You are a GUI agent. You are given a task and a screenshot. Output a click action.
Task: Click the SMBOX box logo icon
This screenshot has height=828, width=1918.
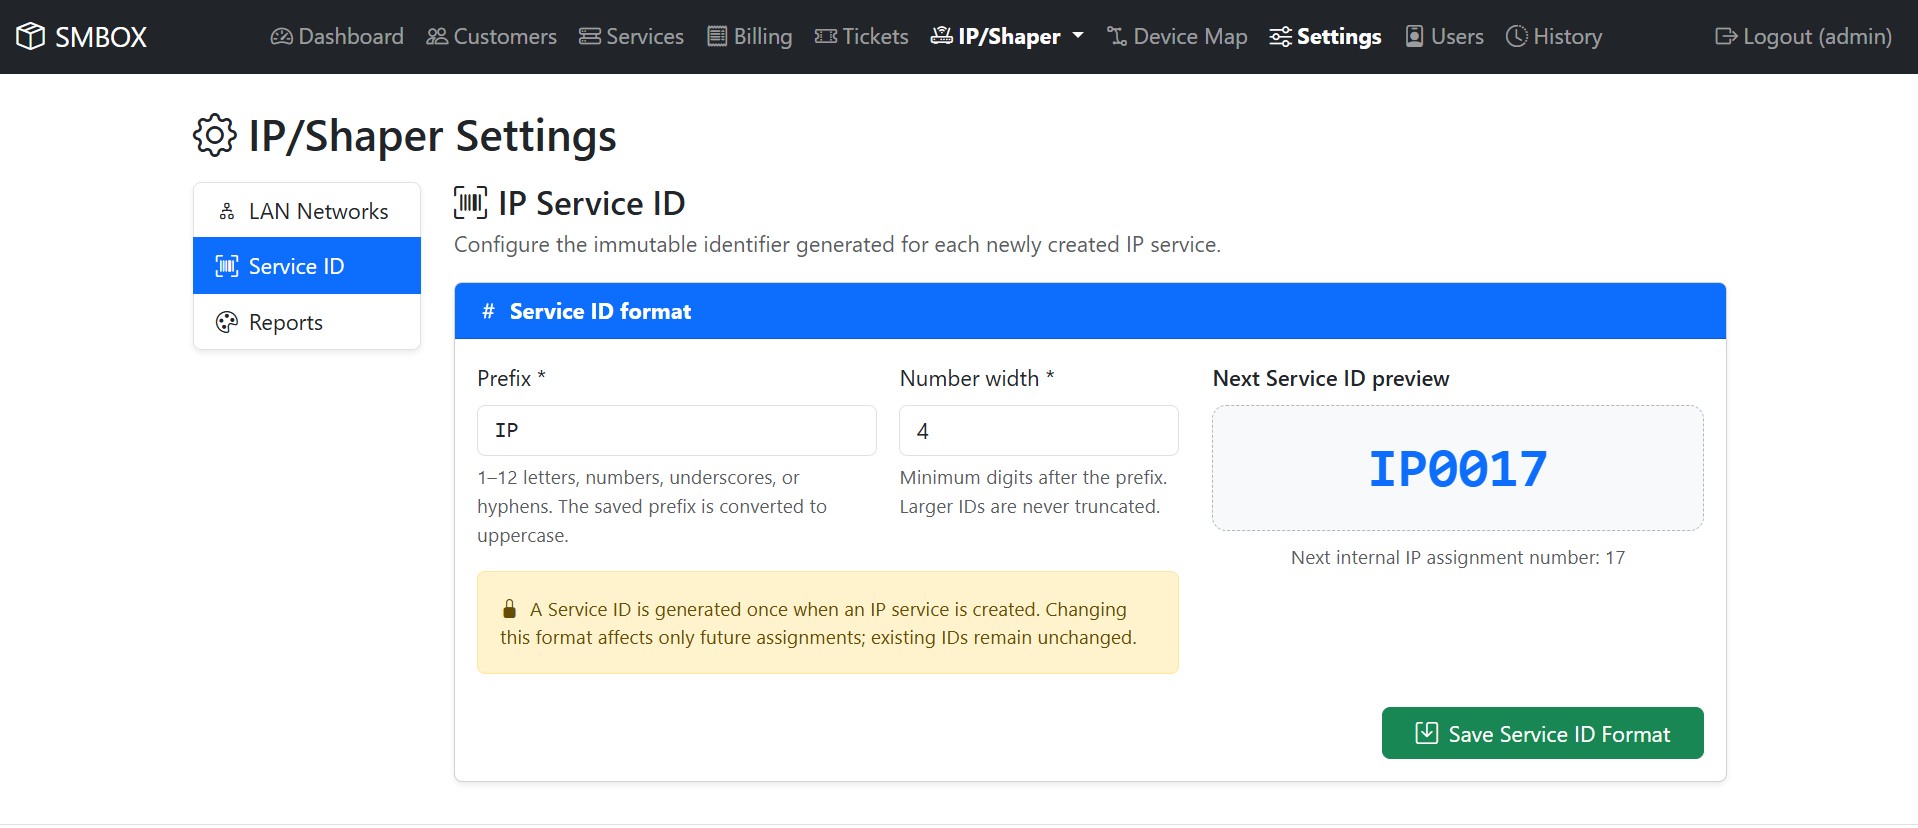(31, 36)
